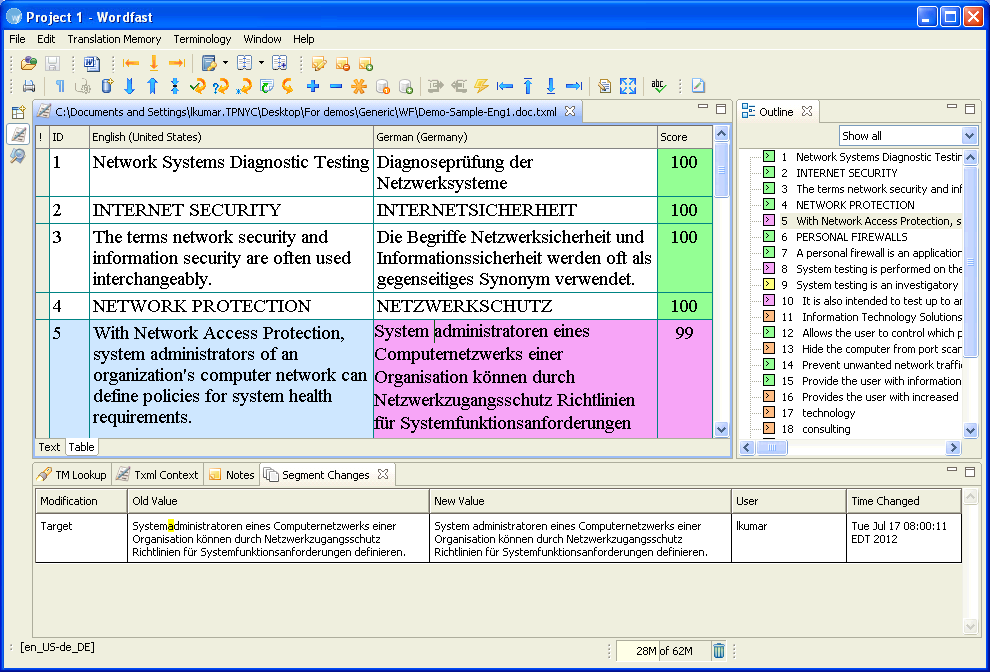Click the German (Germany) column header
990x672 pixels.
(x=515, y=137)
